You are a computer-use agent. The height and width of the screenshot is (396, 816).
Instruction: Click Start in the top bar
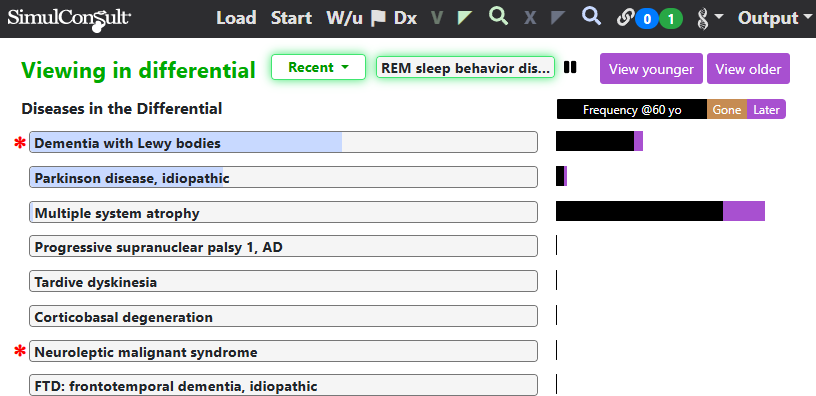click(x=291, y=18)
